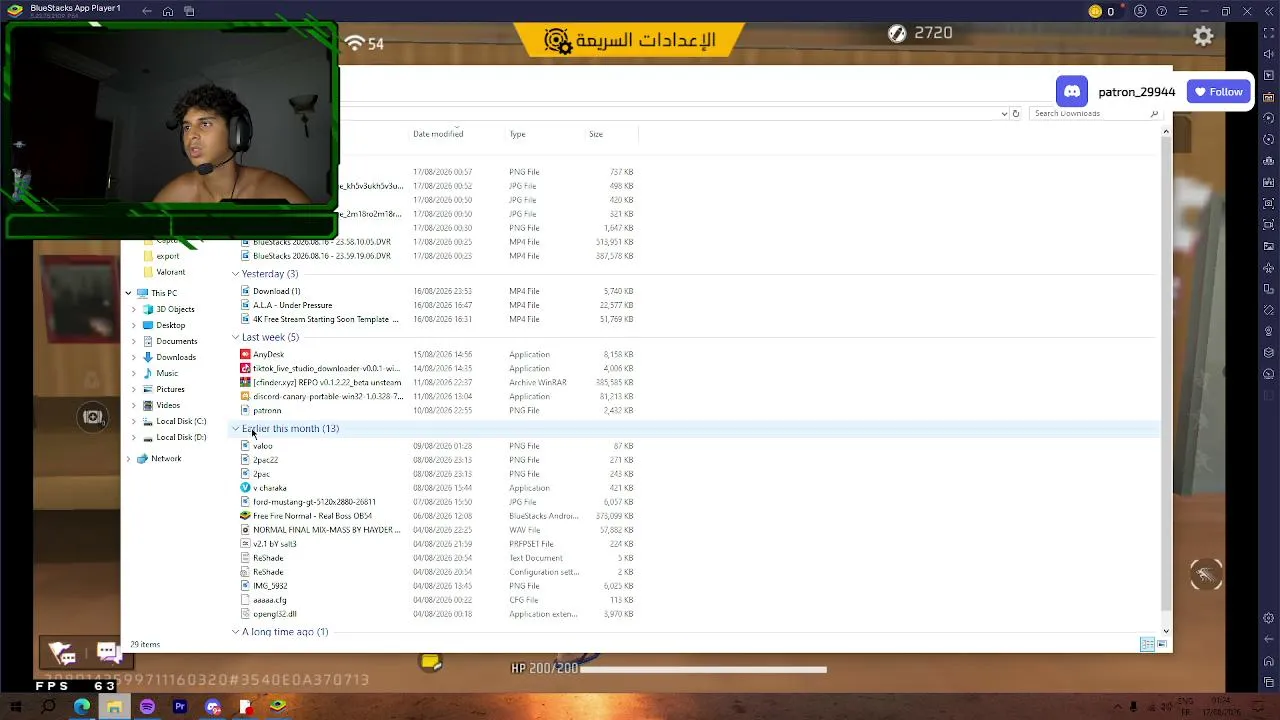Open the AnyDesk application file icon
The image size is (1280, 720).
(x=246, y=354)
